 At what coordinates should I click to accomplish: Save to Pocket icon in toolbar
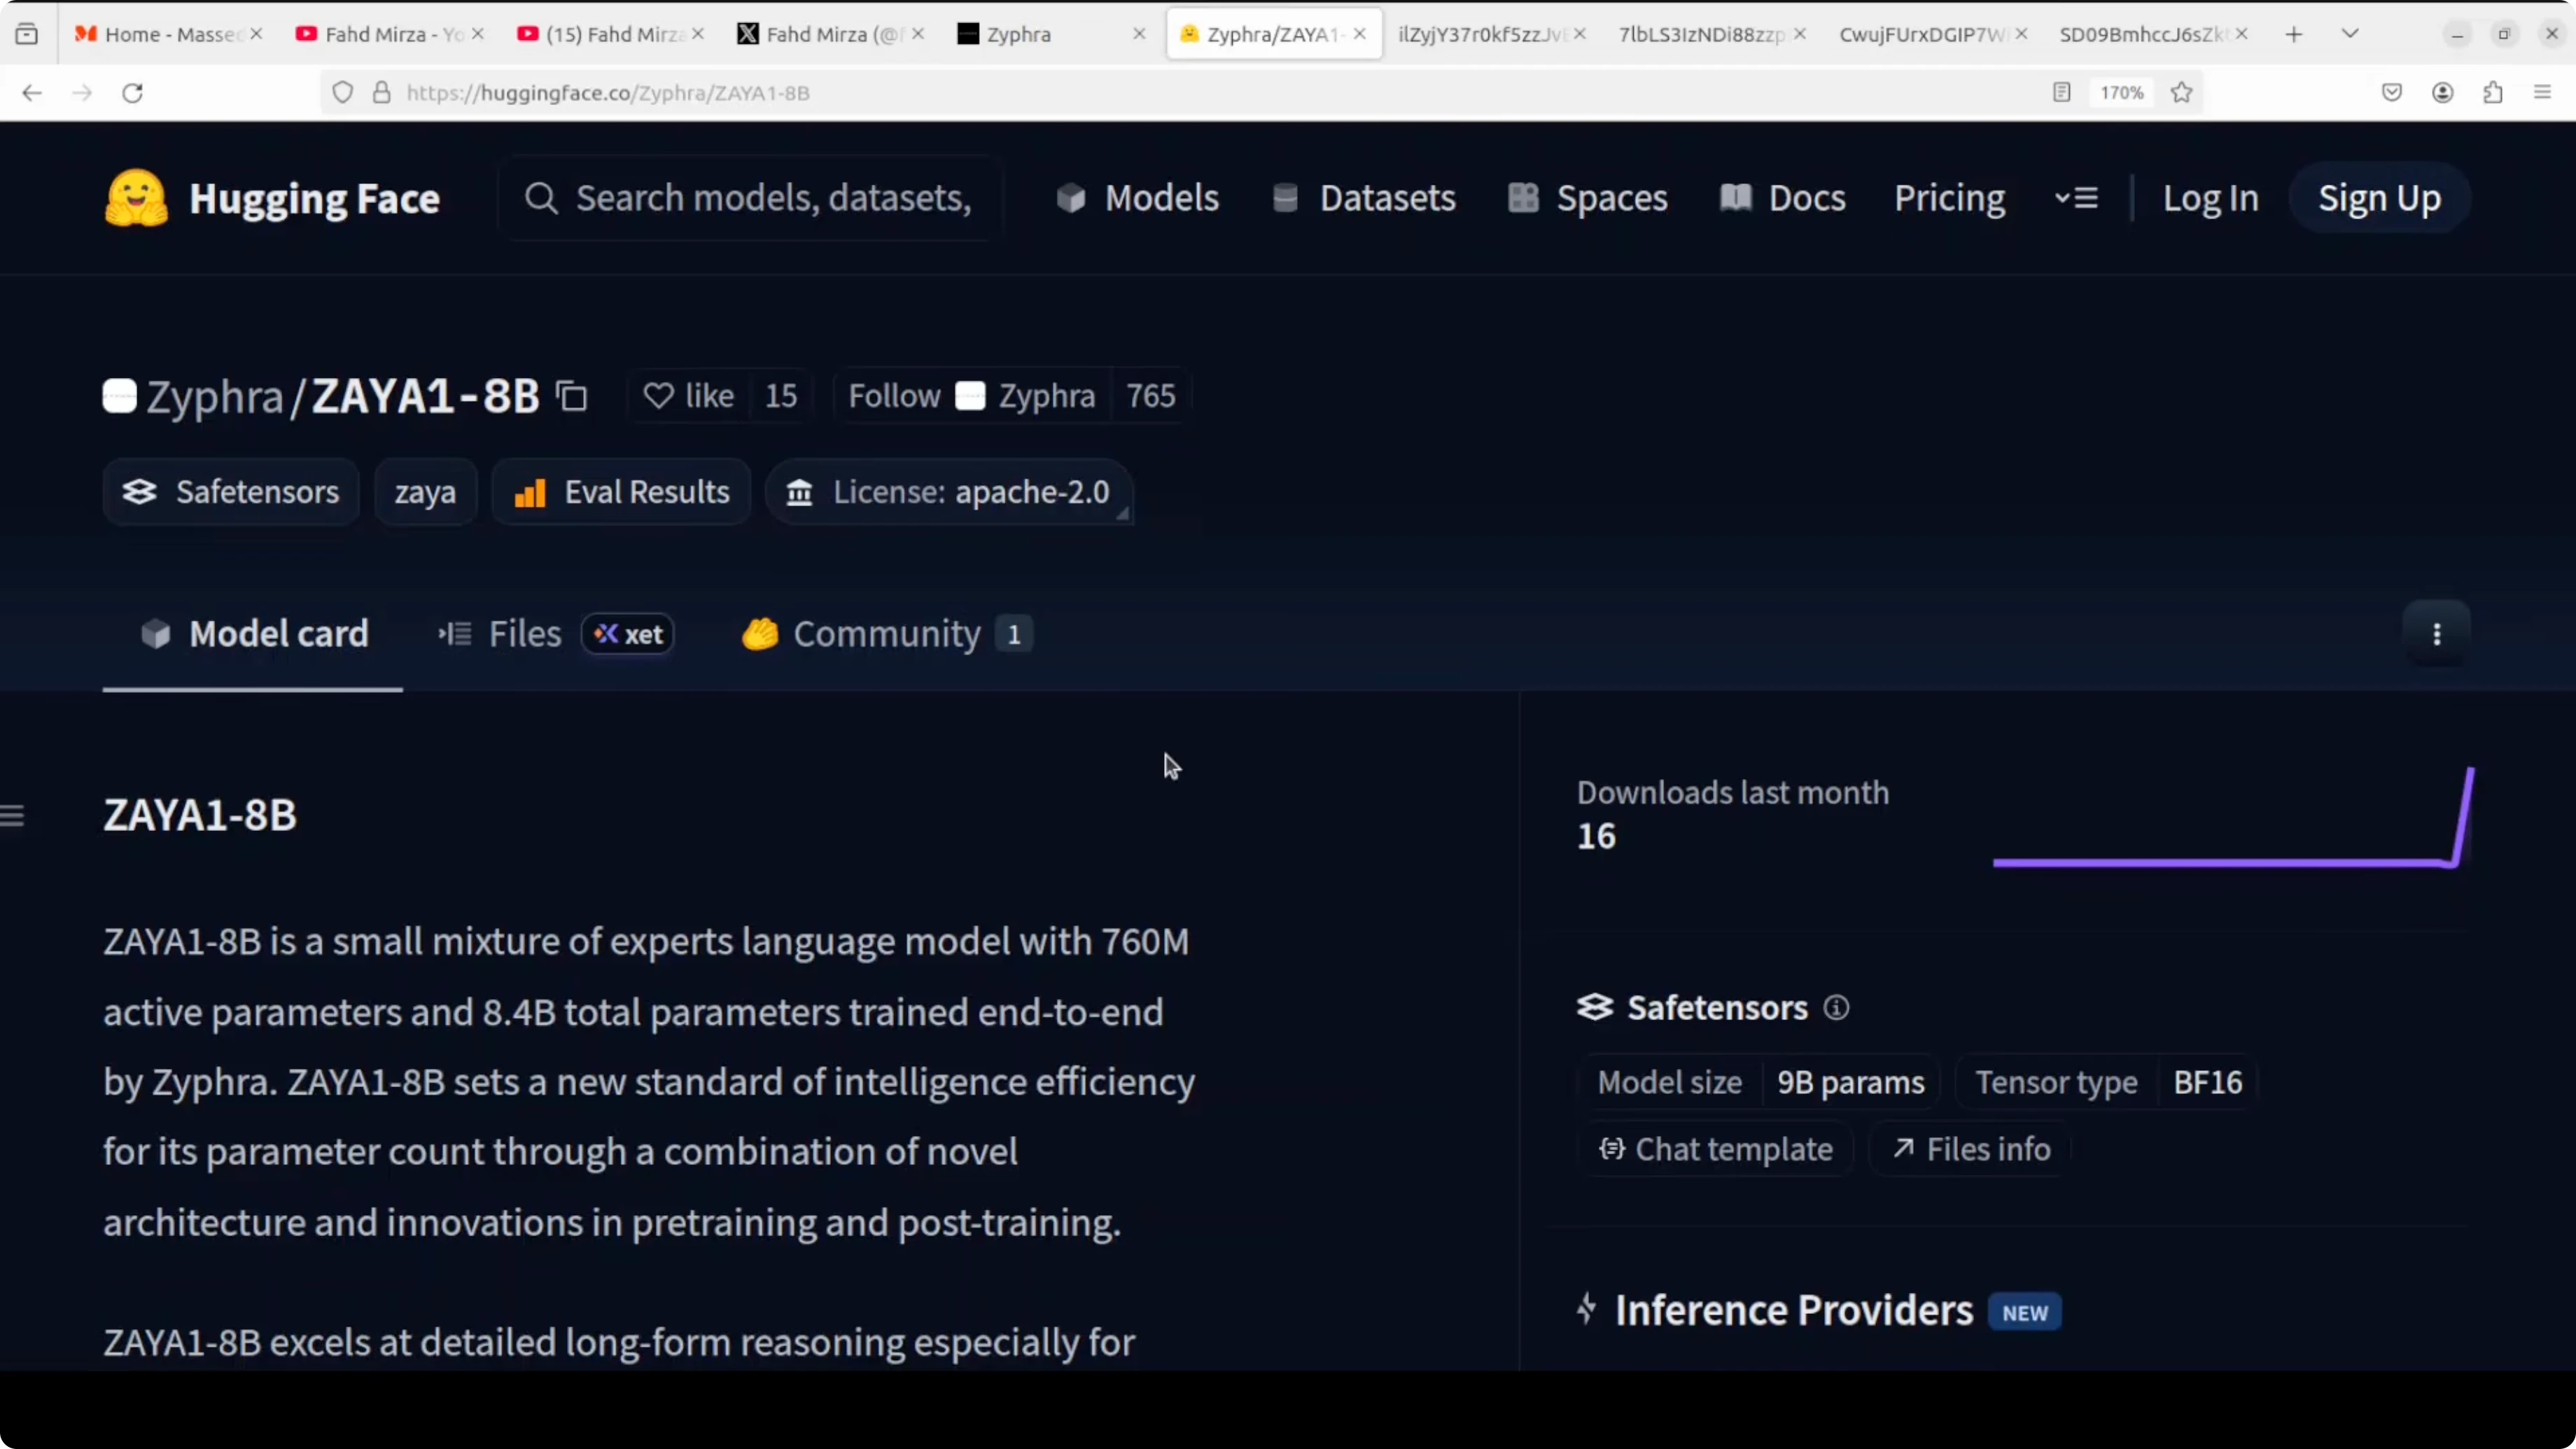tap(2392, 93)
